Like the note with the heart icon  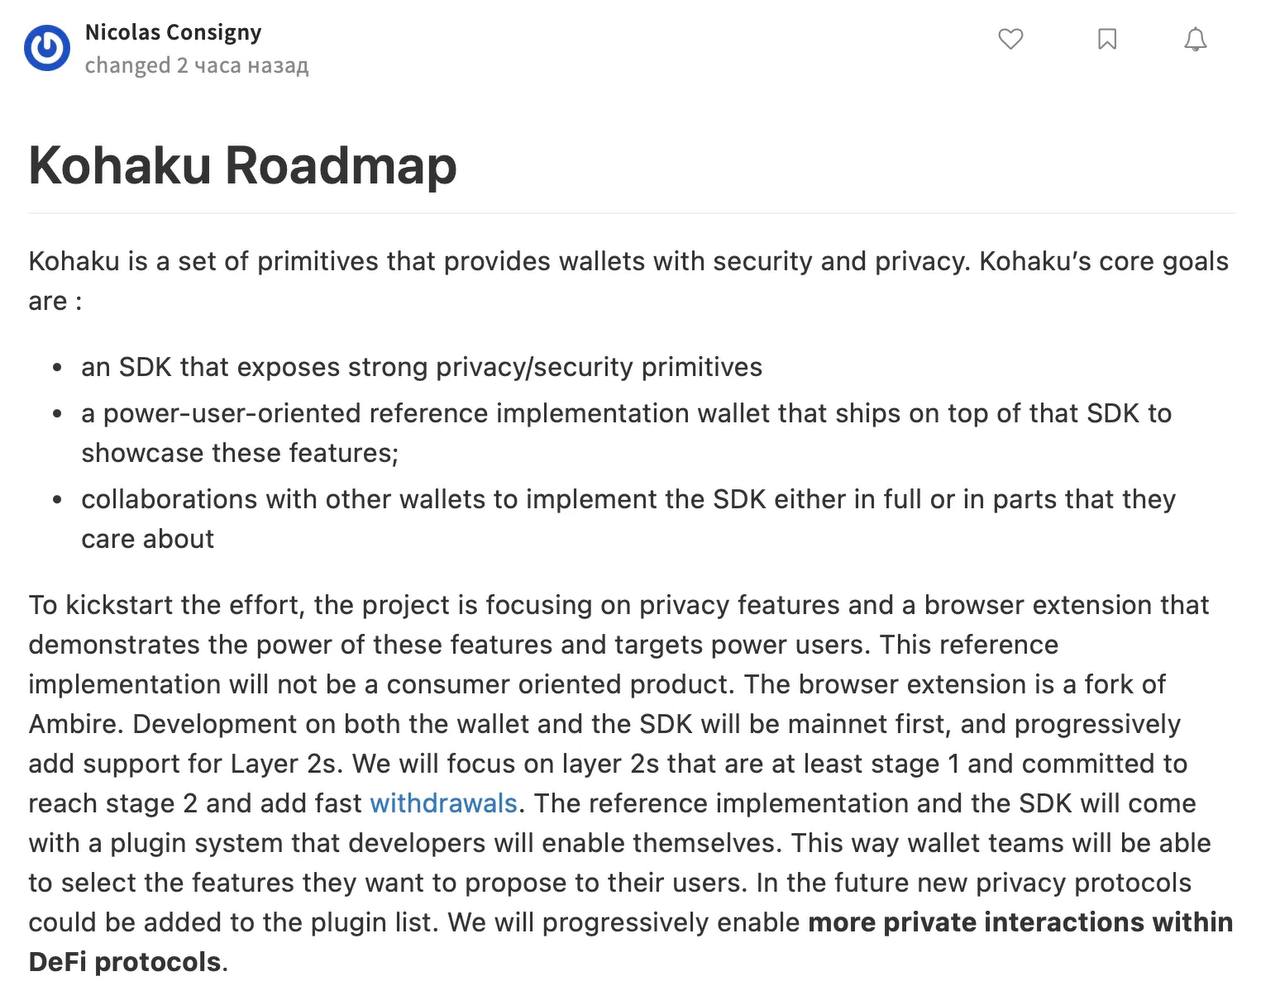[x=1011, y=39]
